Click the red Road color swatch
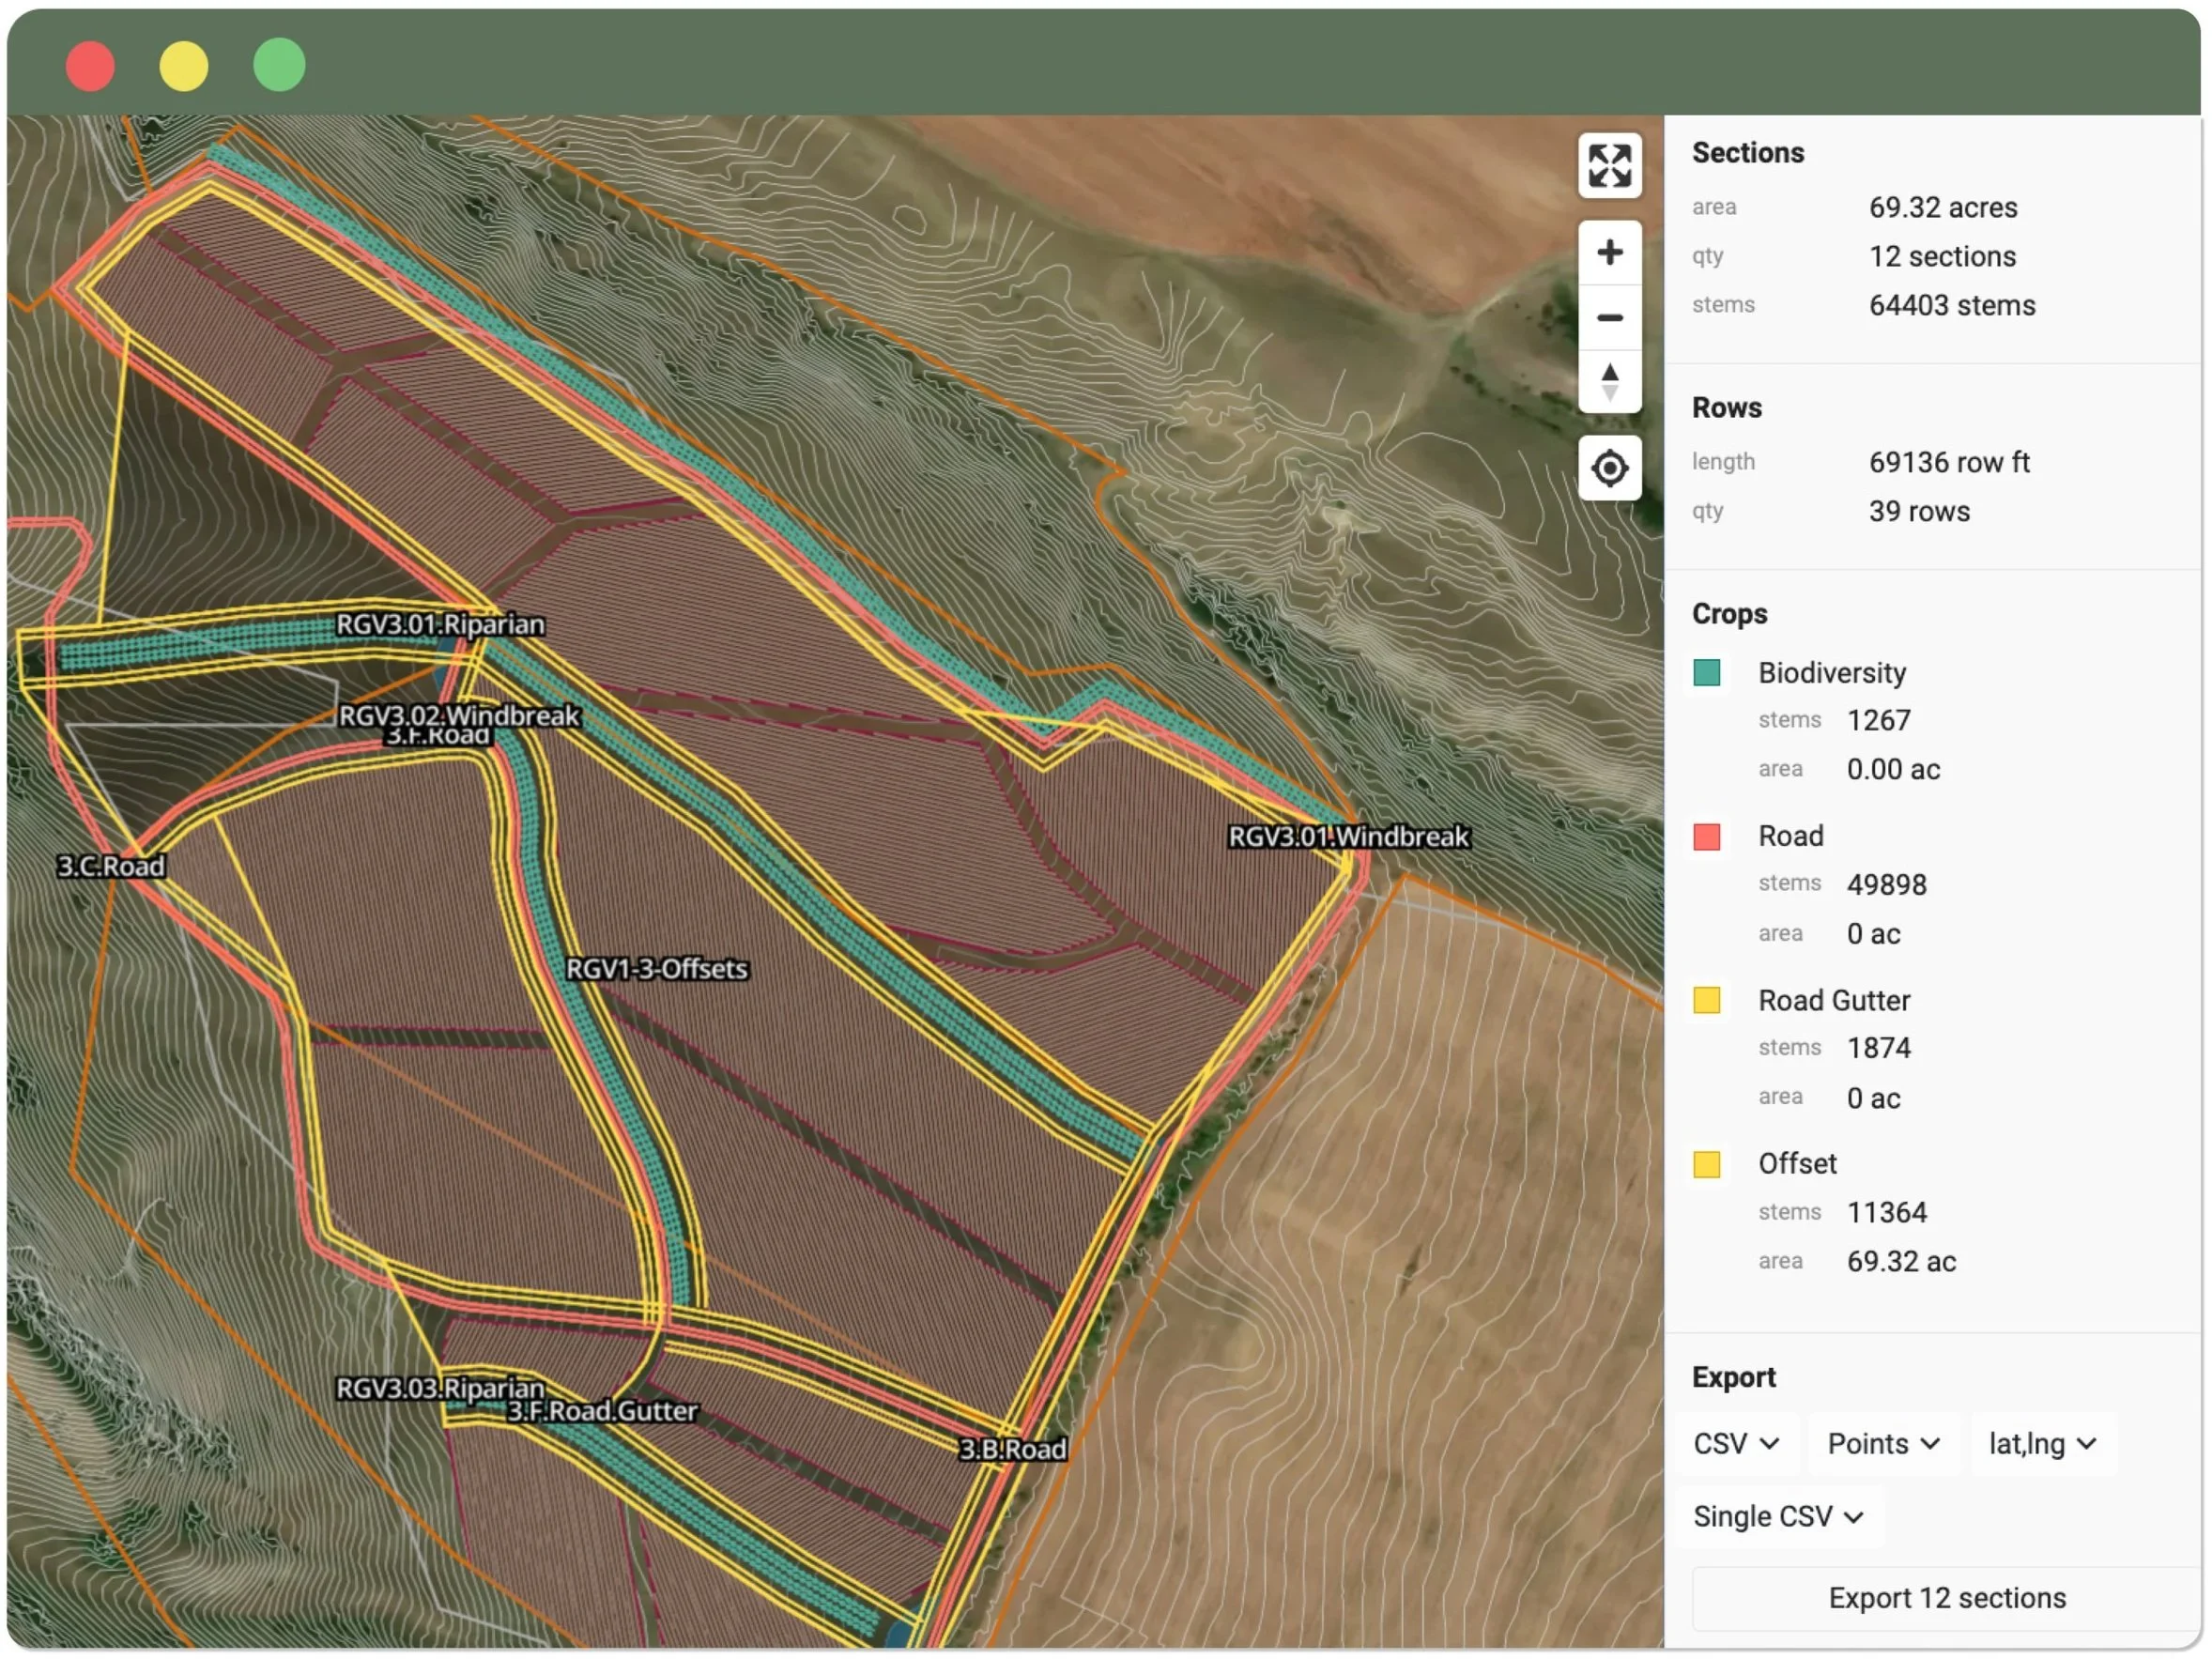The image size is (2212, 1659). 1706,836
